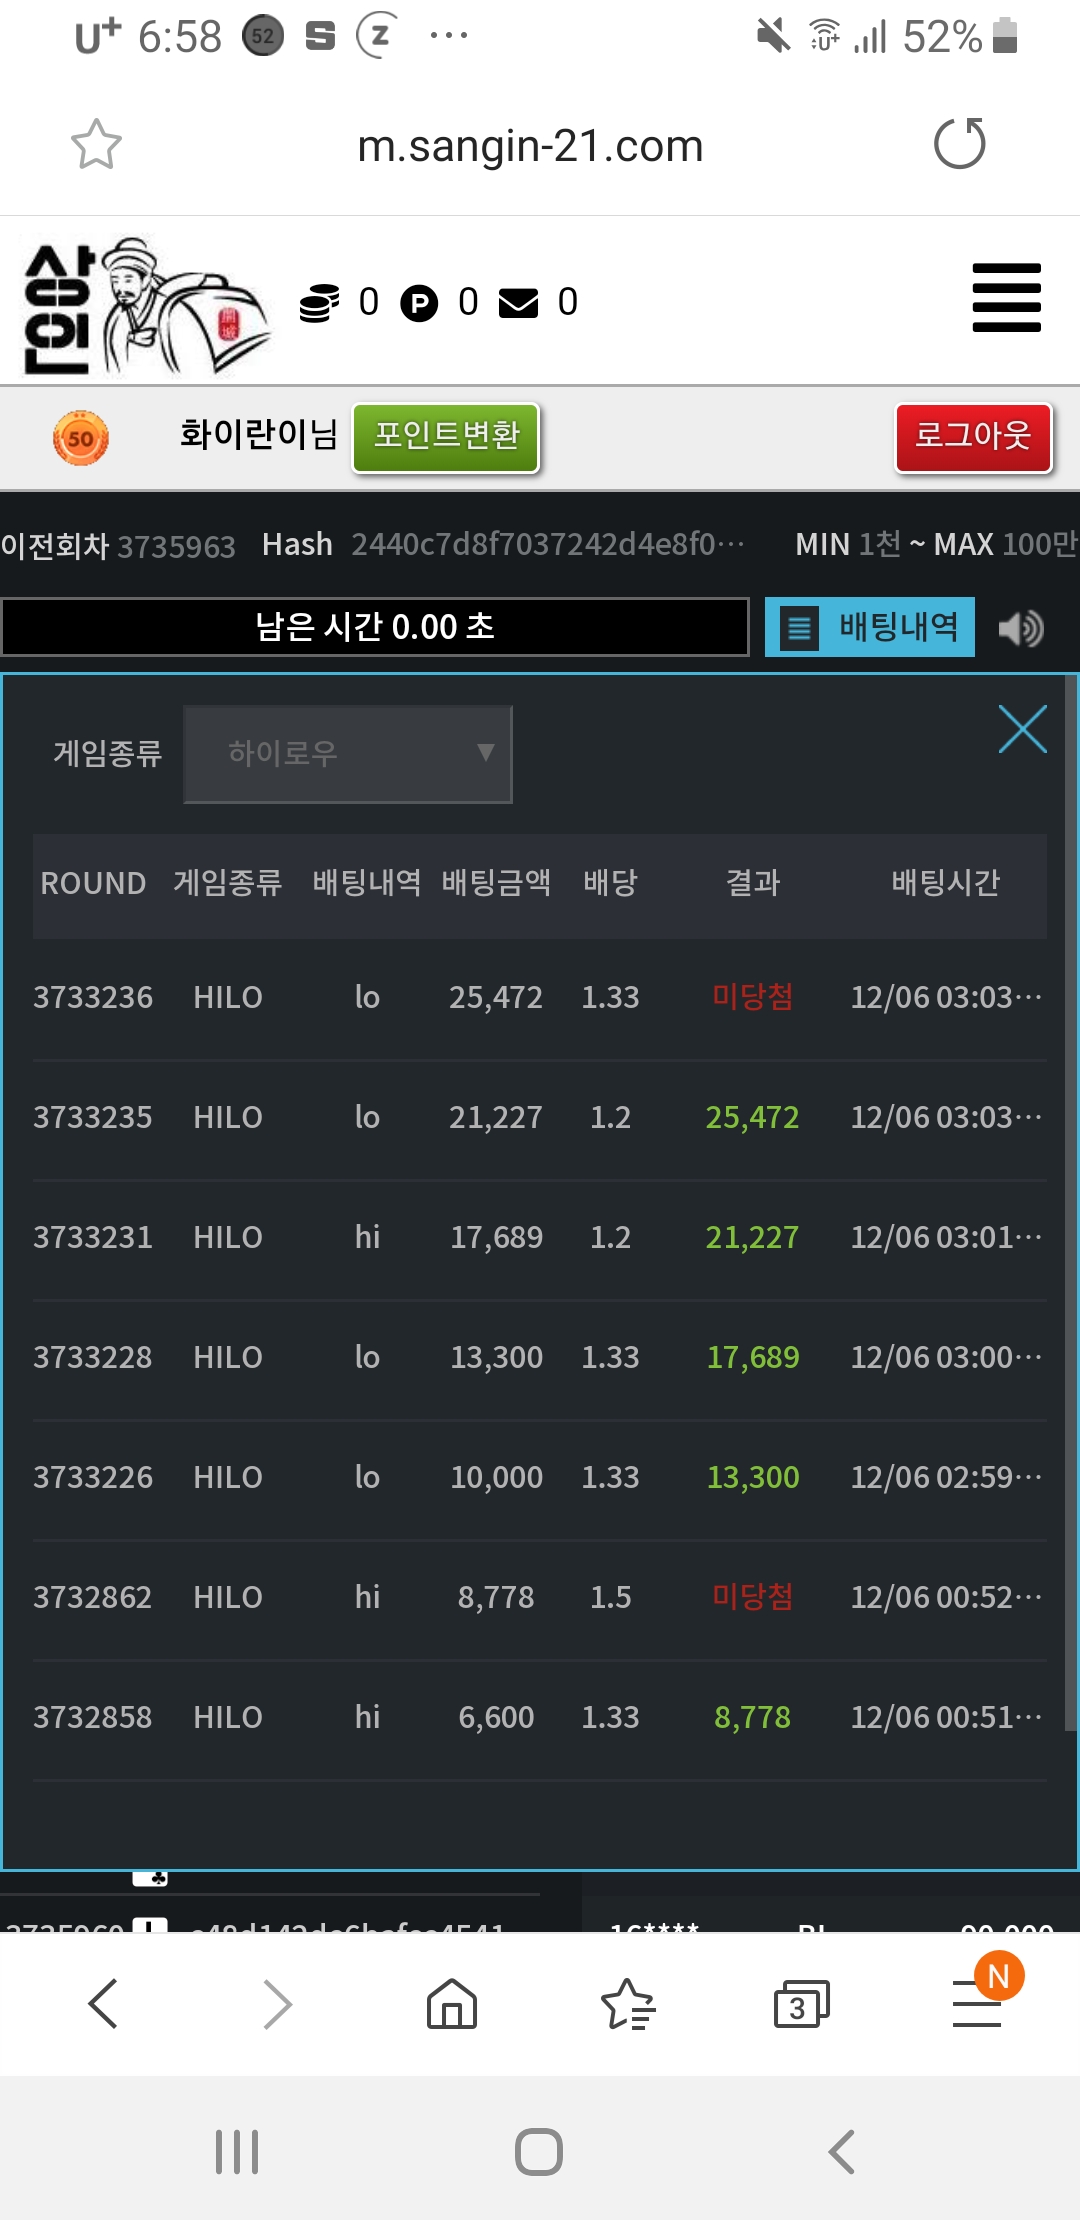The width and height of the screenshot is (1080, 2220).
Task: Tap the m.sangin-21.com address bar
Action: tap(530, 146)
